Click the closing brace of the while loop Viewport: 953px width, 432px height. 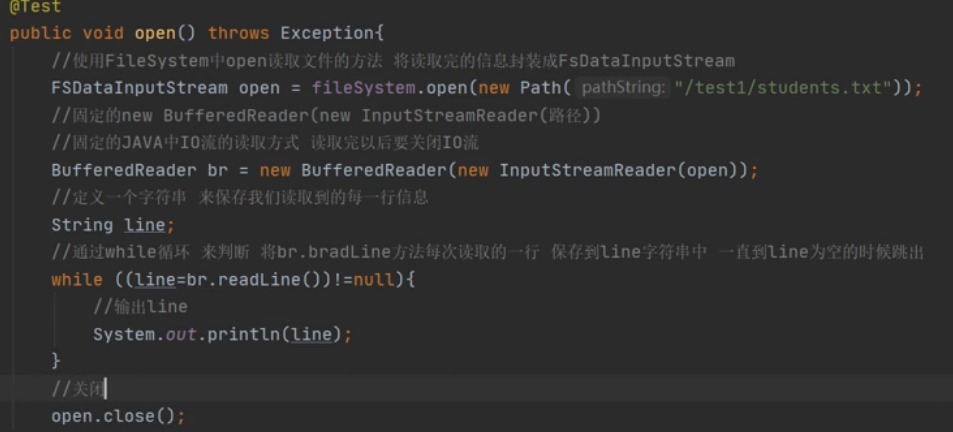[56, 361]
